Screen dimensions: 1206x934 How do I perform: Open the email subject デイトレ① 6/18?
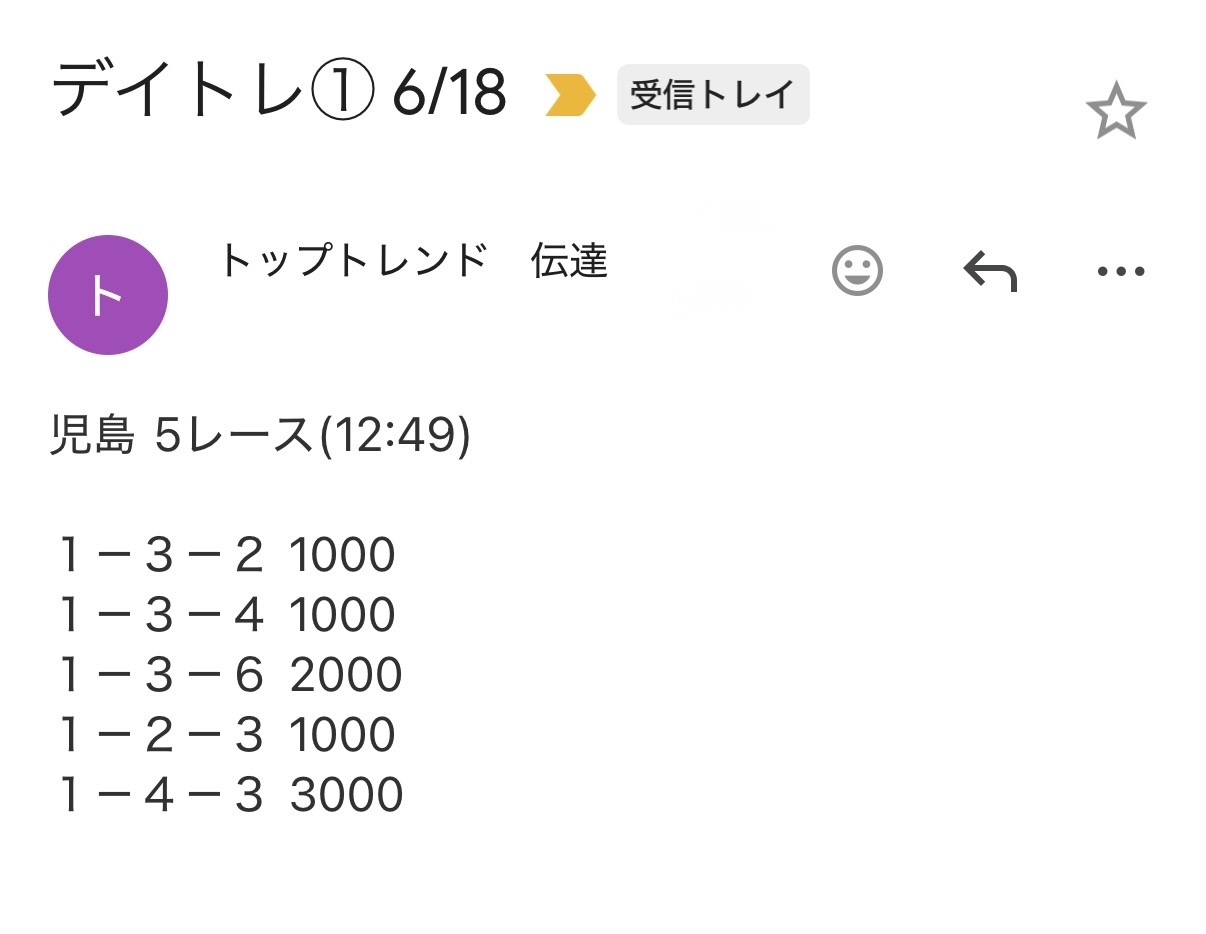(x=280, y=92)
